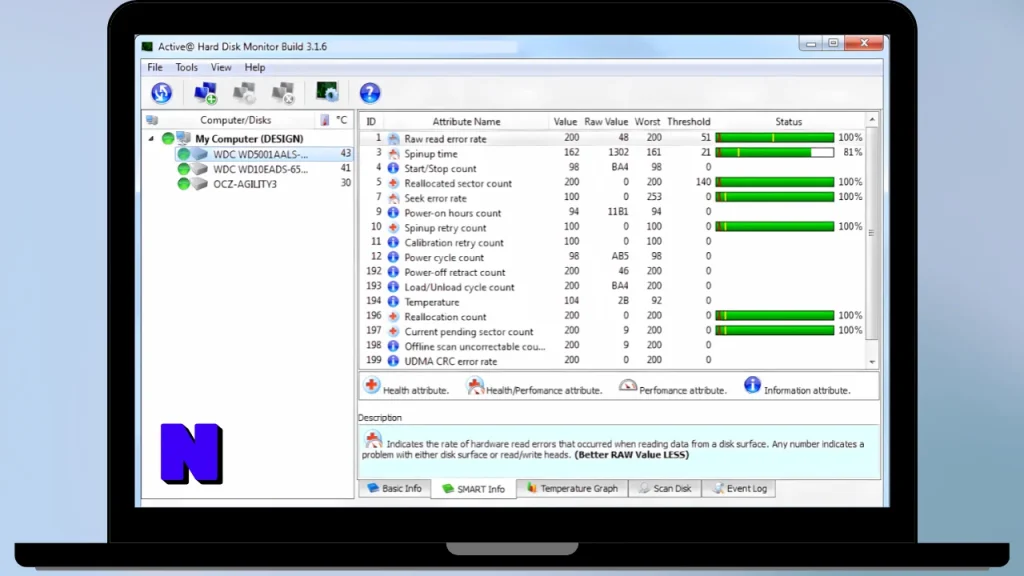Click the icon beside Spinup time

point(393,153)
